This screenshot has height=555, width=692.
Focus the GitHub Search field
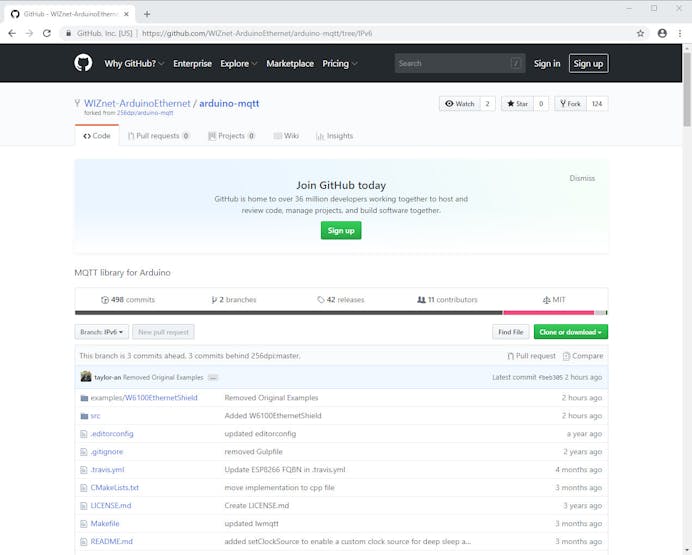(459, 64)
